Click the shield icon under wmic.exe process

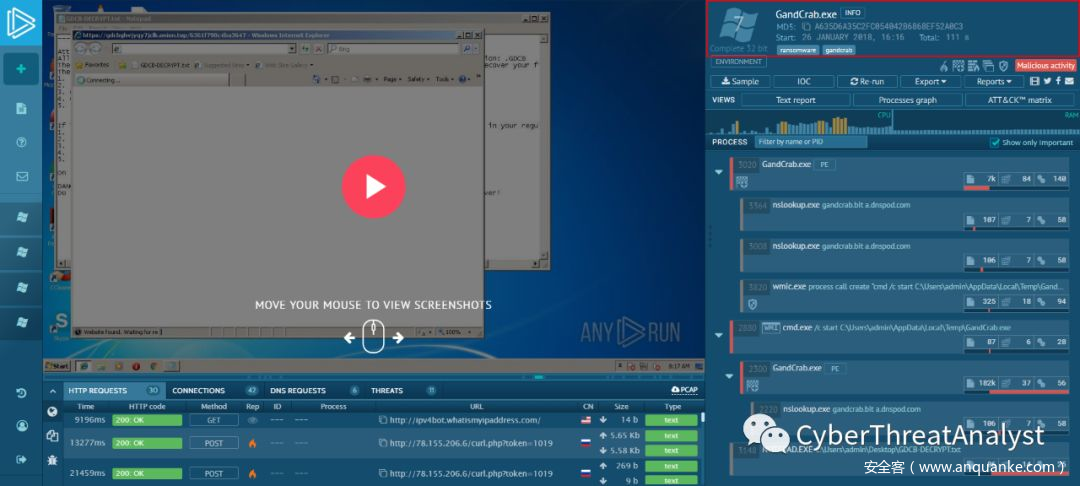pyautogui.click(x=753, y=303)
